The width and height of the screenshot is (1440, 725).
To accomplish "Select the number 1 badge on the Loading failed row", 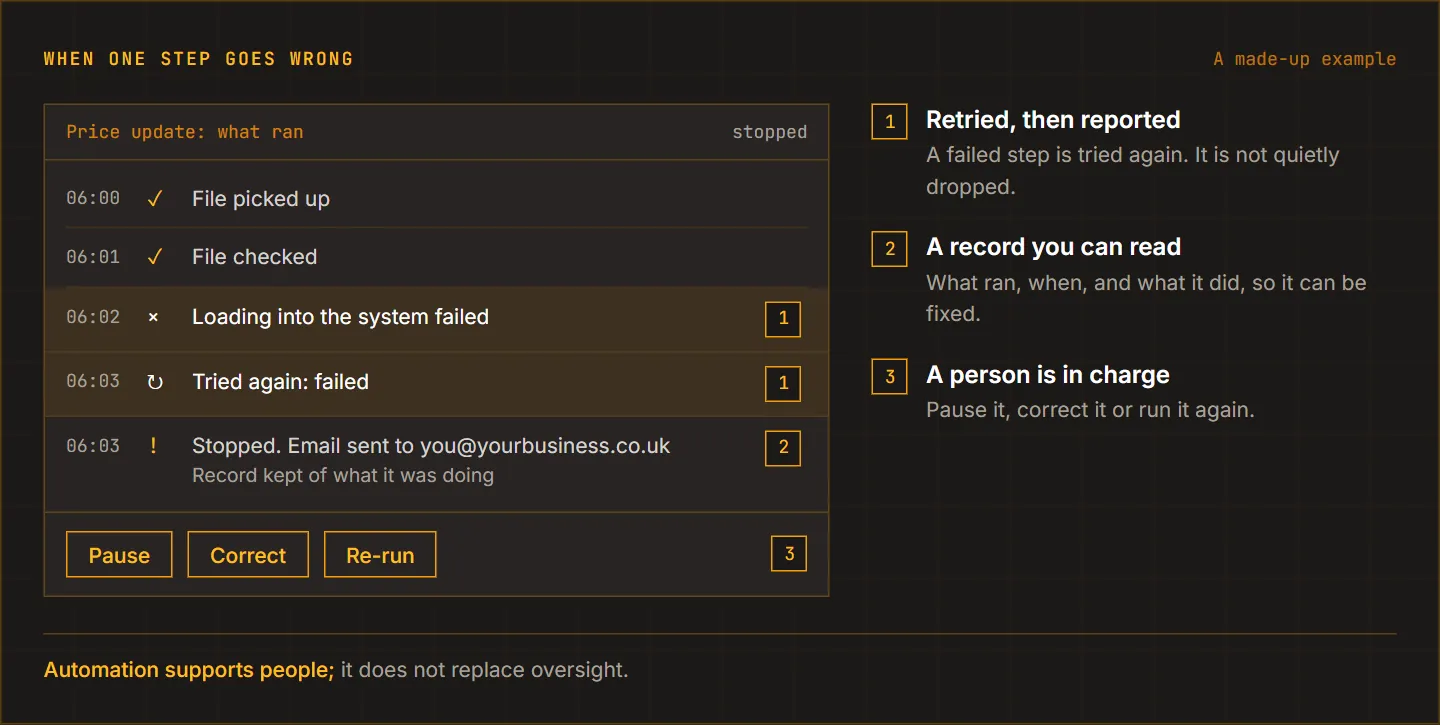I will click(783, 319).
